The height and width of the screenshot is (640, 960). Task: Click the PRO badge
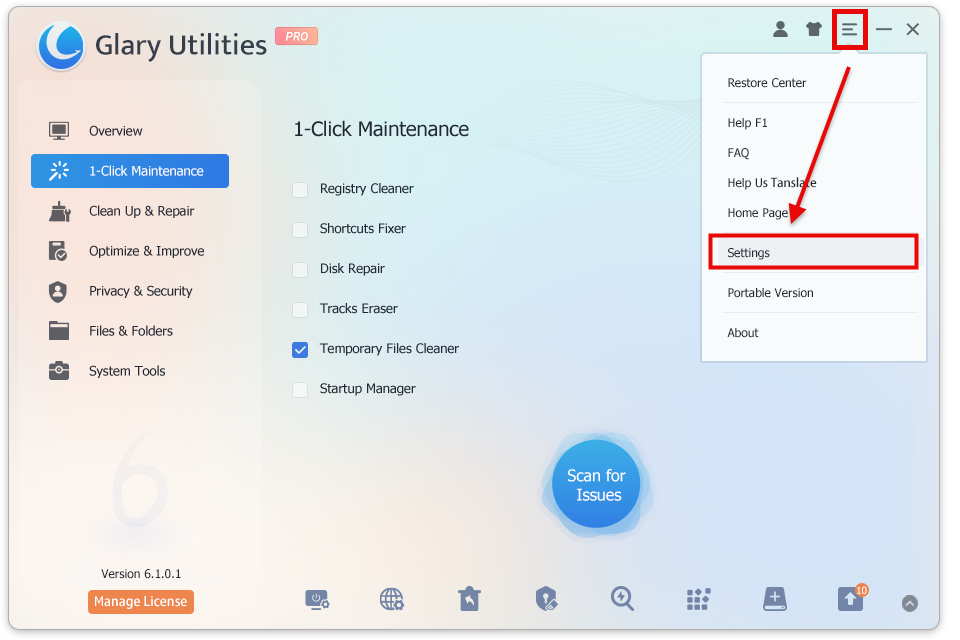click(x=296, y=36)
